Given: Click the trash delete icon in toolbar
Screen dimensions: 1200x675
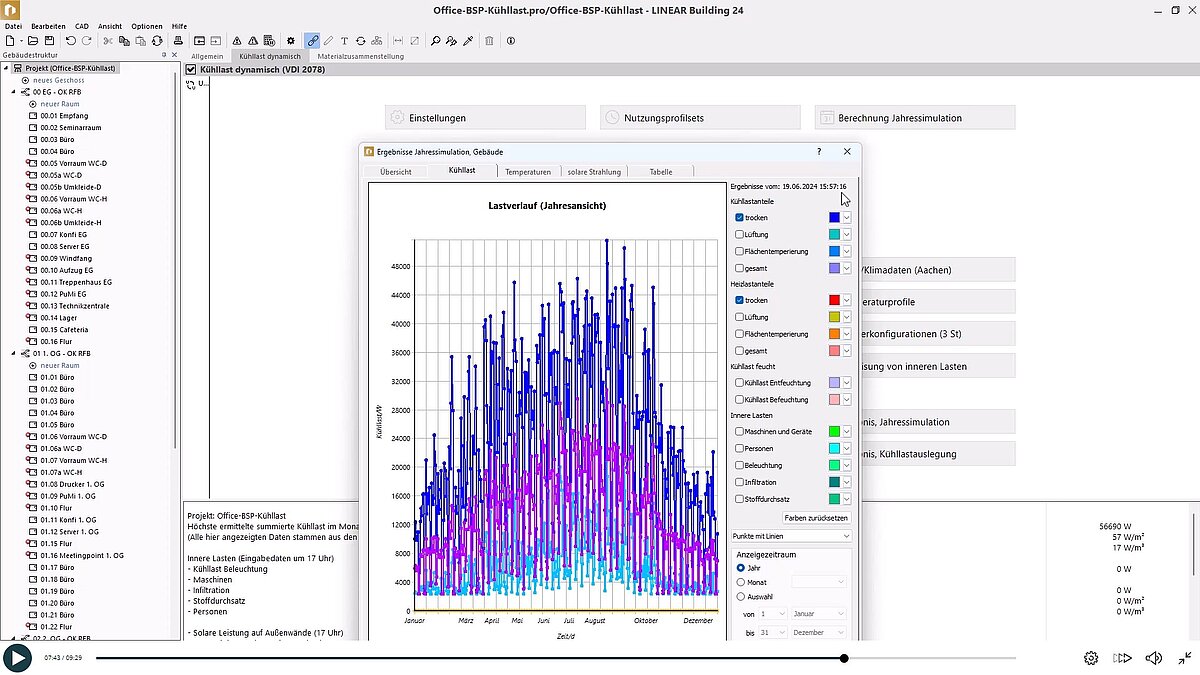Looking at the screenshot, I should tap(489, 41).
